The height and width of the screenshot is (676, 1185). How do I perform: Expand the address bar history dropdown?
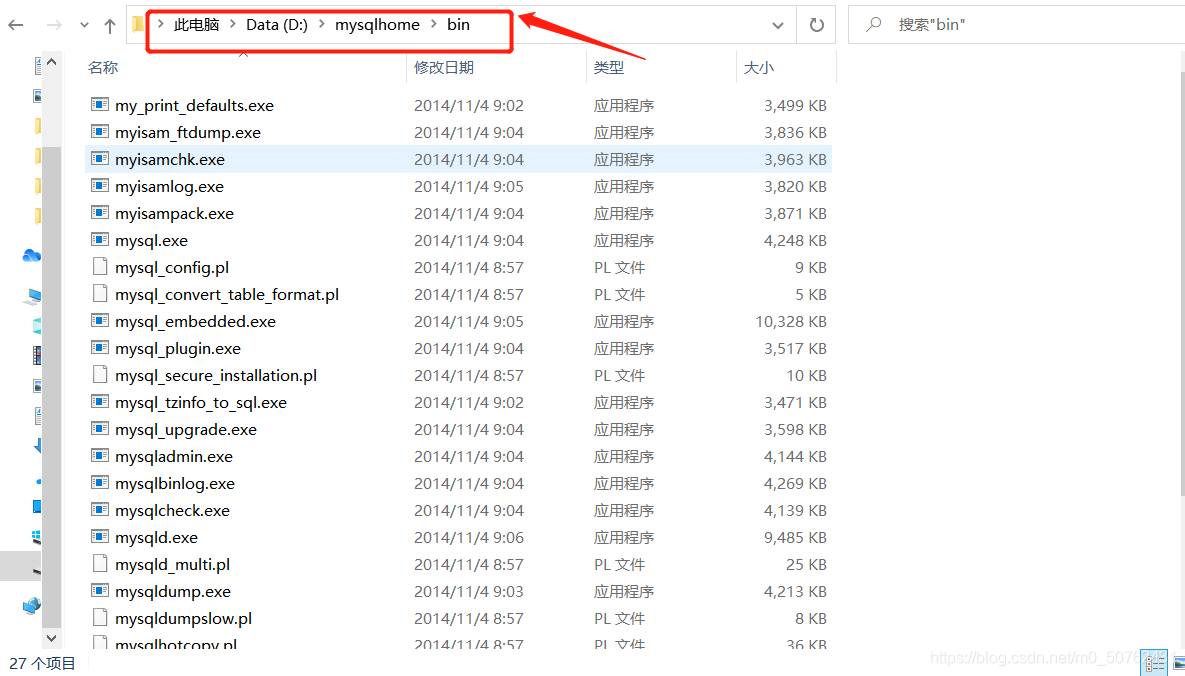(x=778, y=26)
